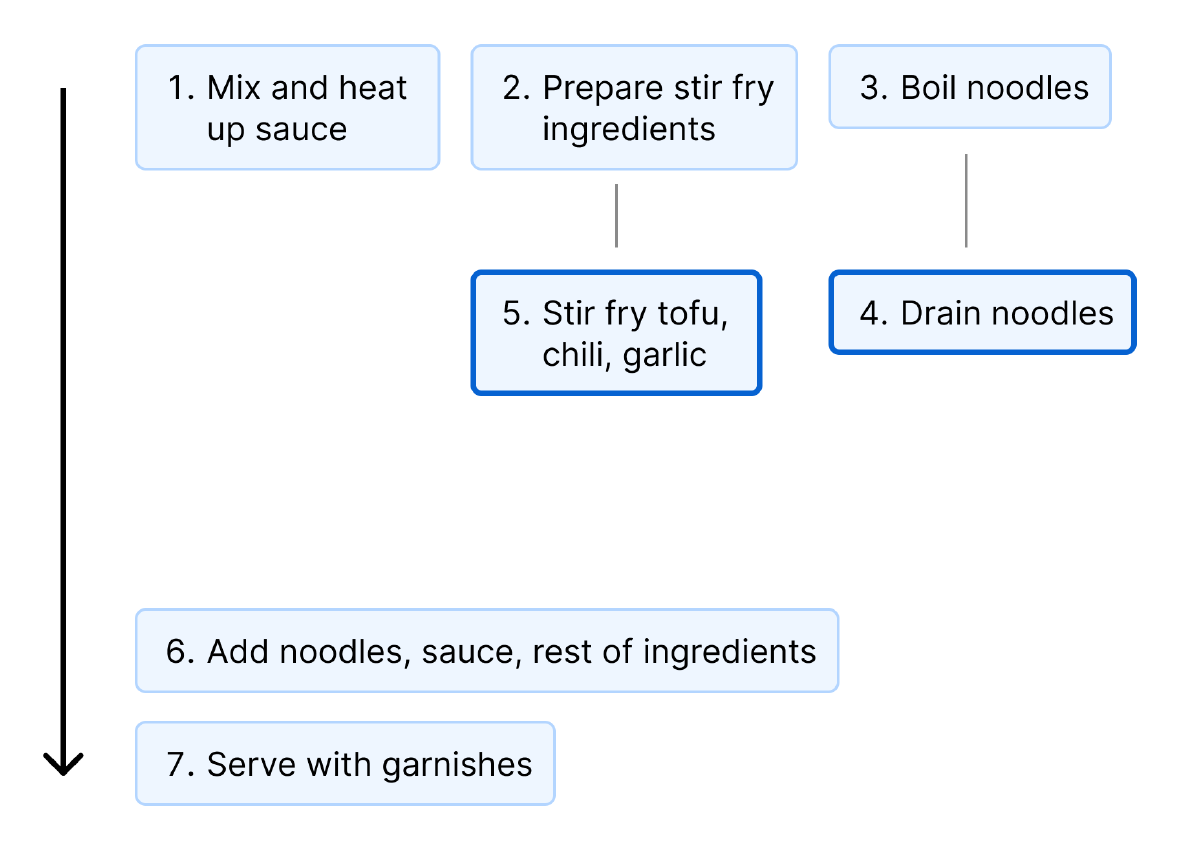
Task: Click 'Add noodles, sauce, rest of ingredients' box
Action: [487, 650]
